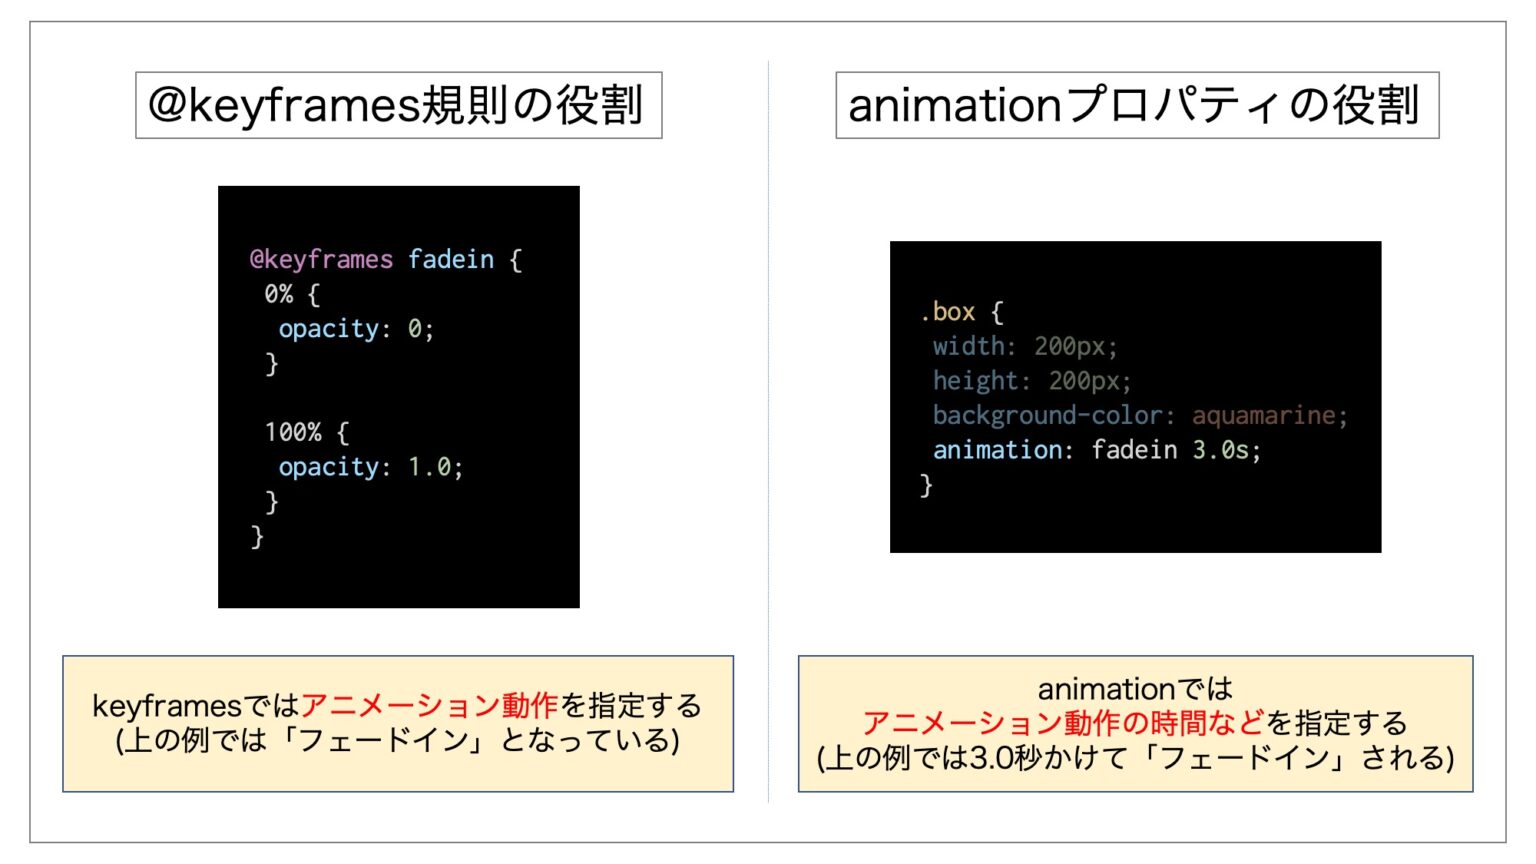Click the divider between the two panels
The image size is (1536, 864).
768,430
